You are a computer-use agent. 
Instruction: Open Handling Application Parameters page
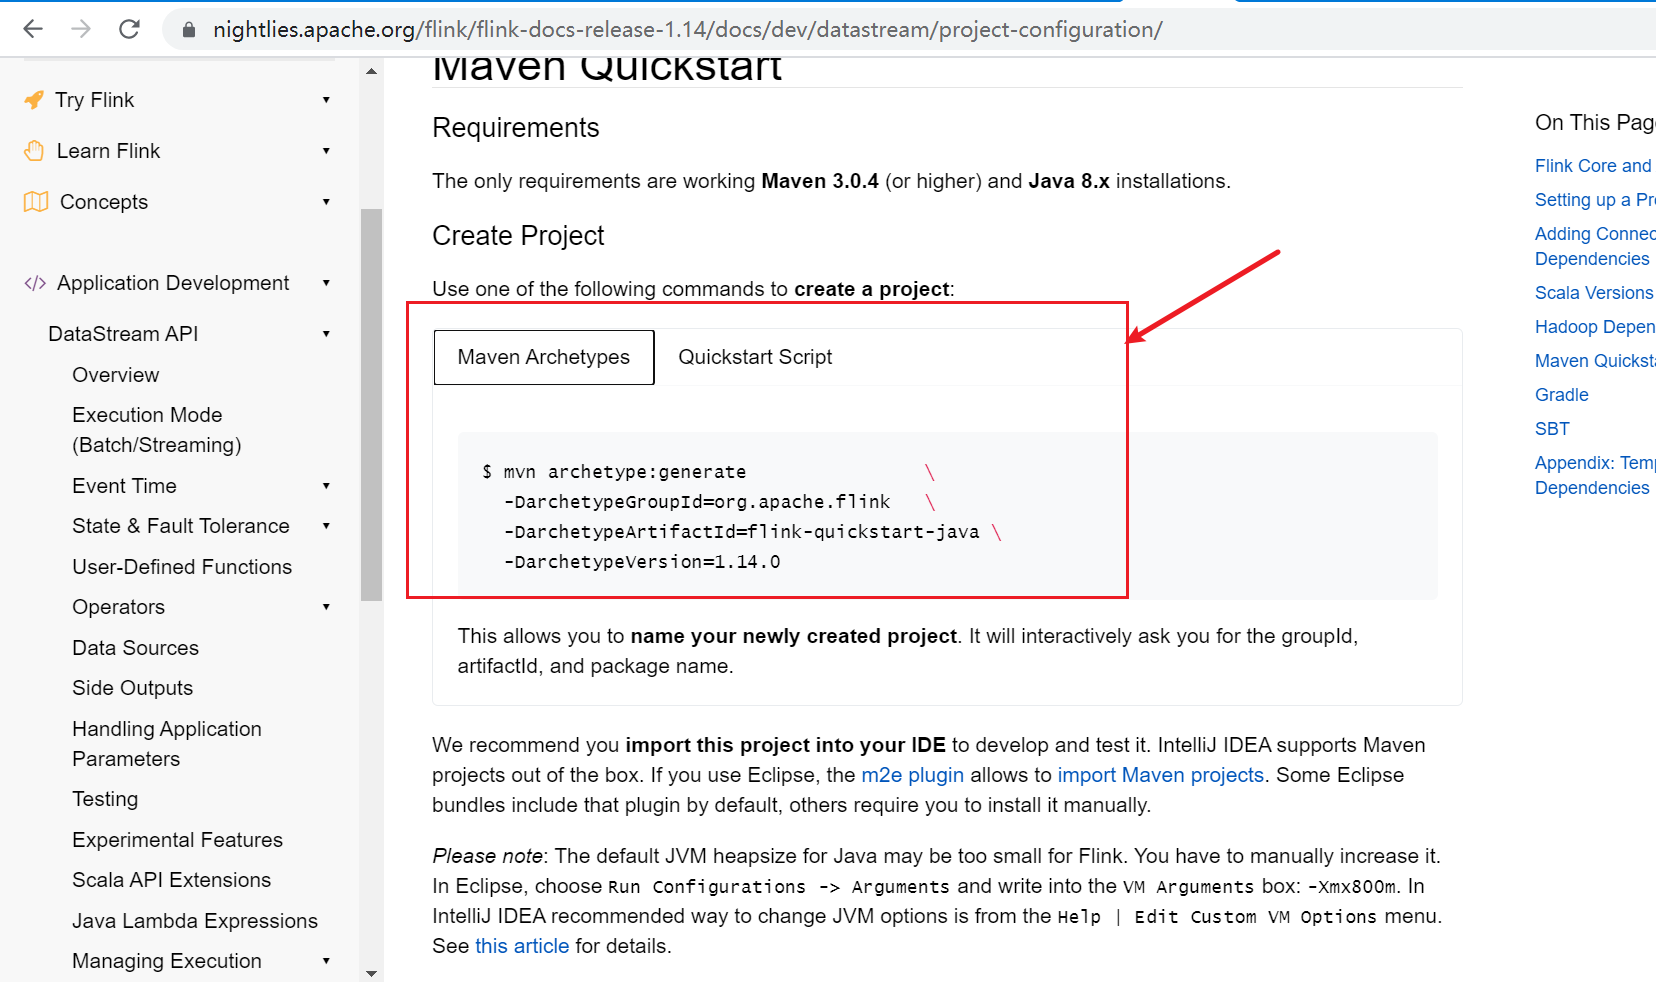click(x=167, y=744)
